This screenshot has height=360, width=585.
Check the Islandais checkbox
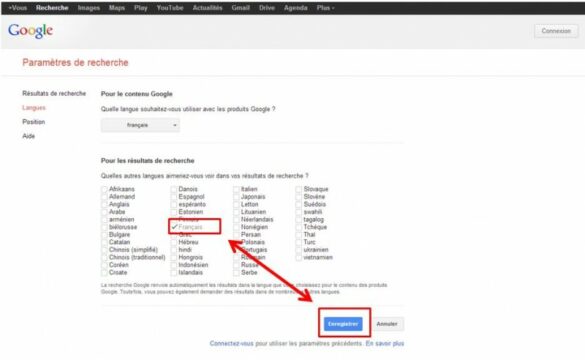point(174,273)
